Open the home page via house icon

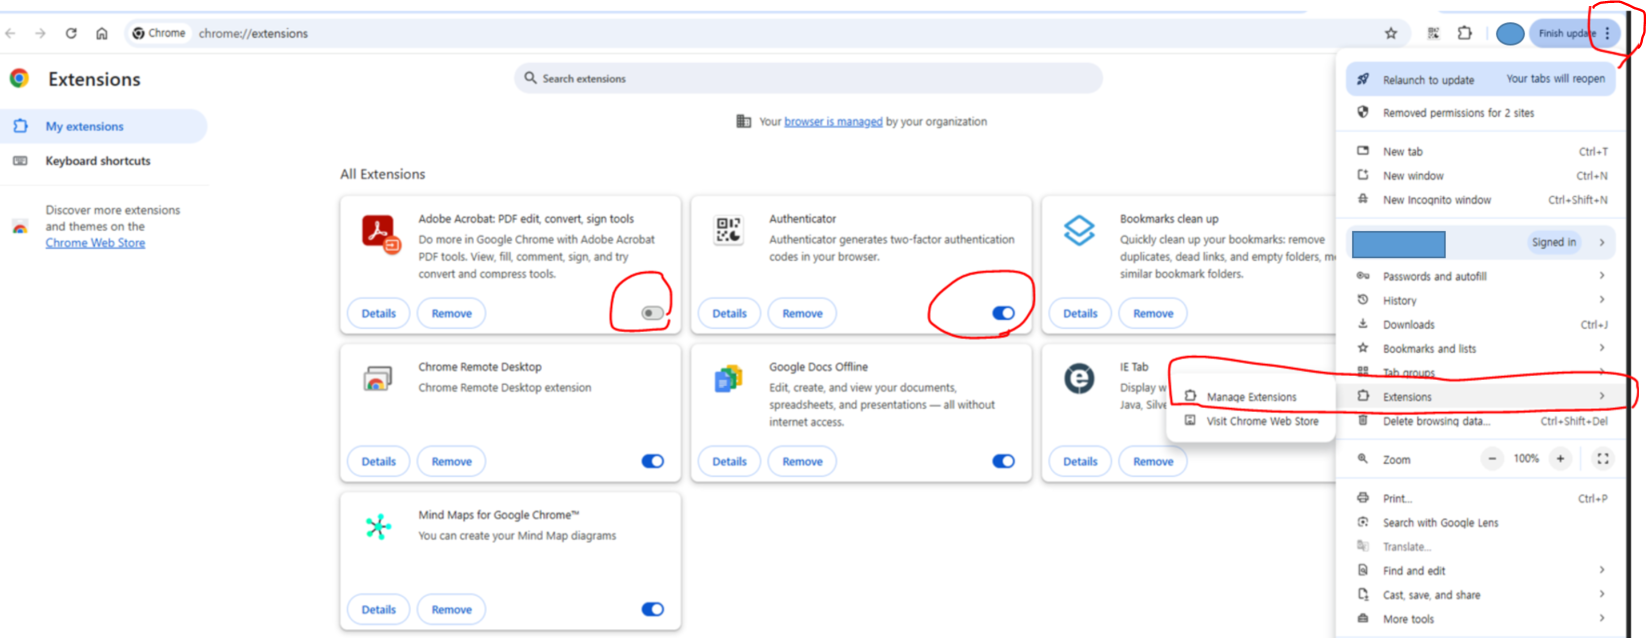[102, 33]
